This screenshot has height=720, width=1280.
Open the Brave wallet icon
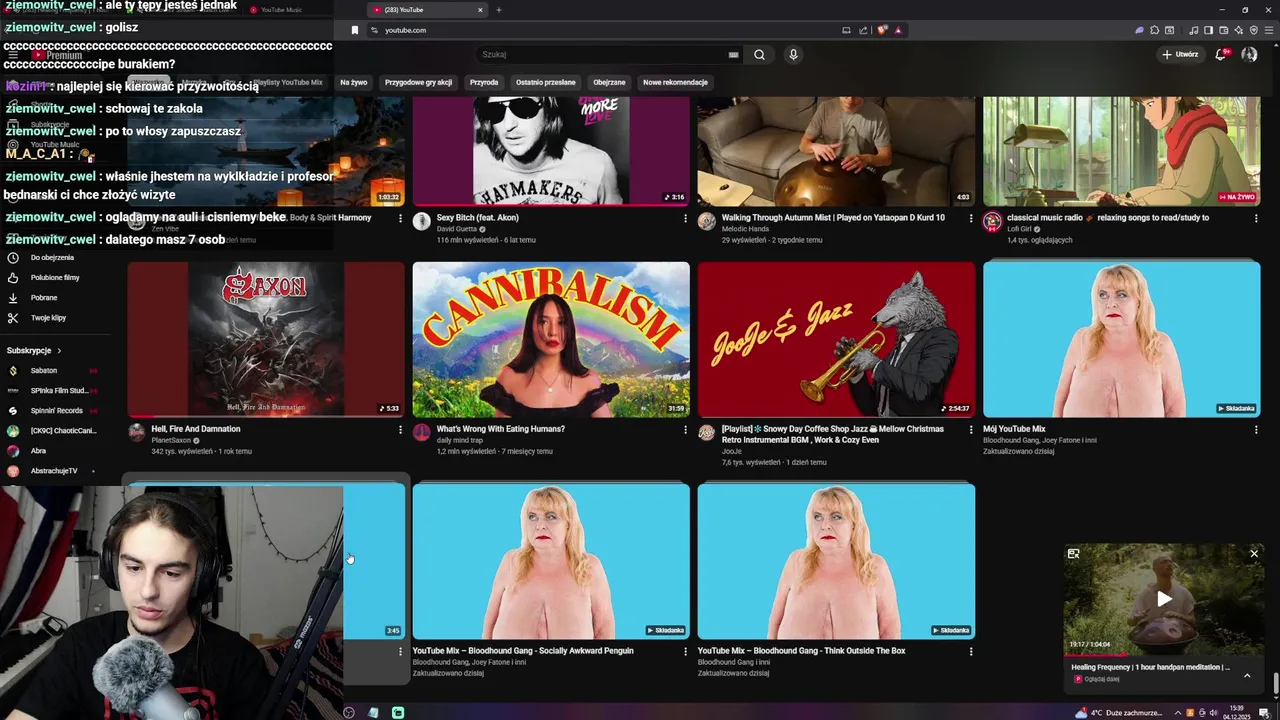1223,30
